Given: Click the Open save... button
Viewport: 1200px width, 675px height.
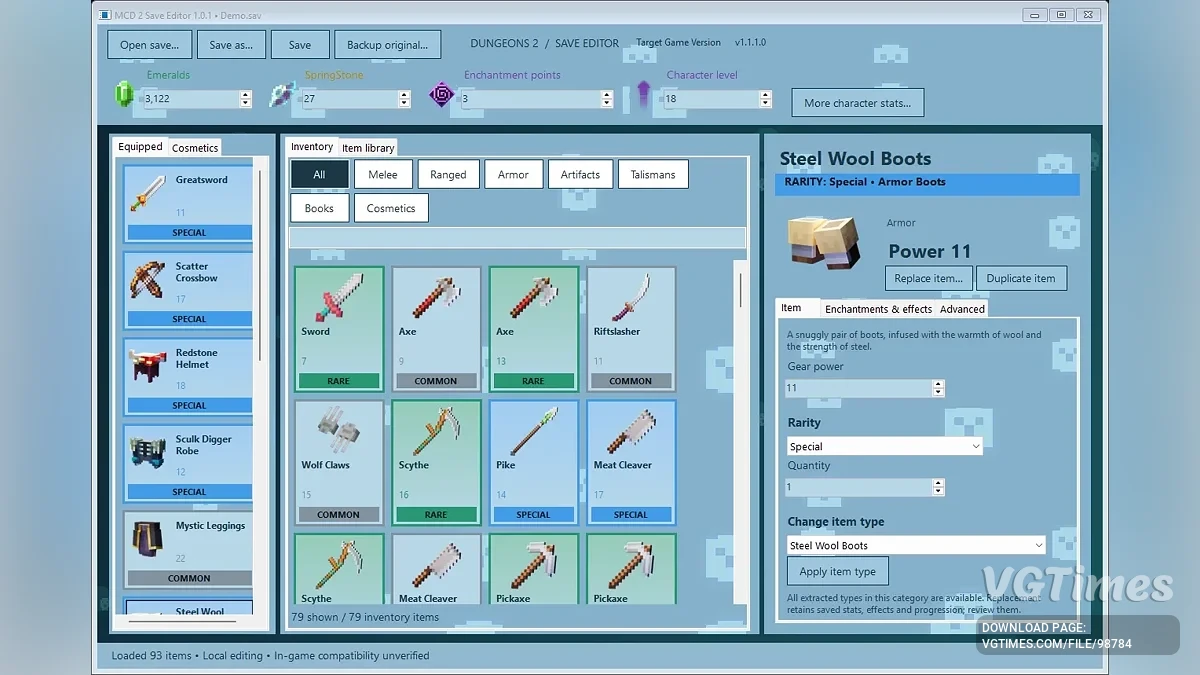Looking at the screenshot, I should click(x=150, y=45).
